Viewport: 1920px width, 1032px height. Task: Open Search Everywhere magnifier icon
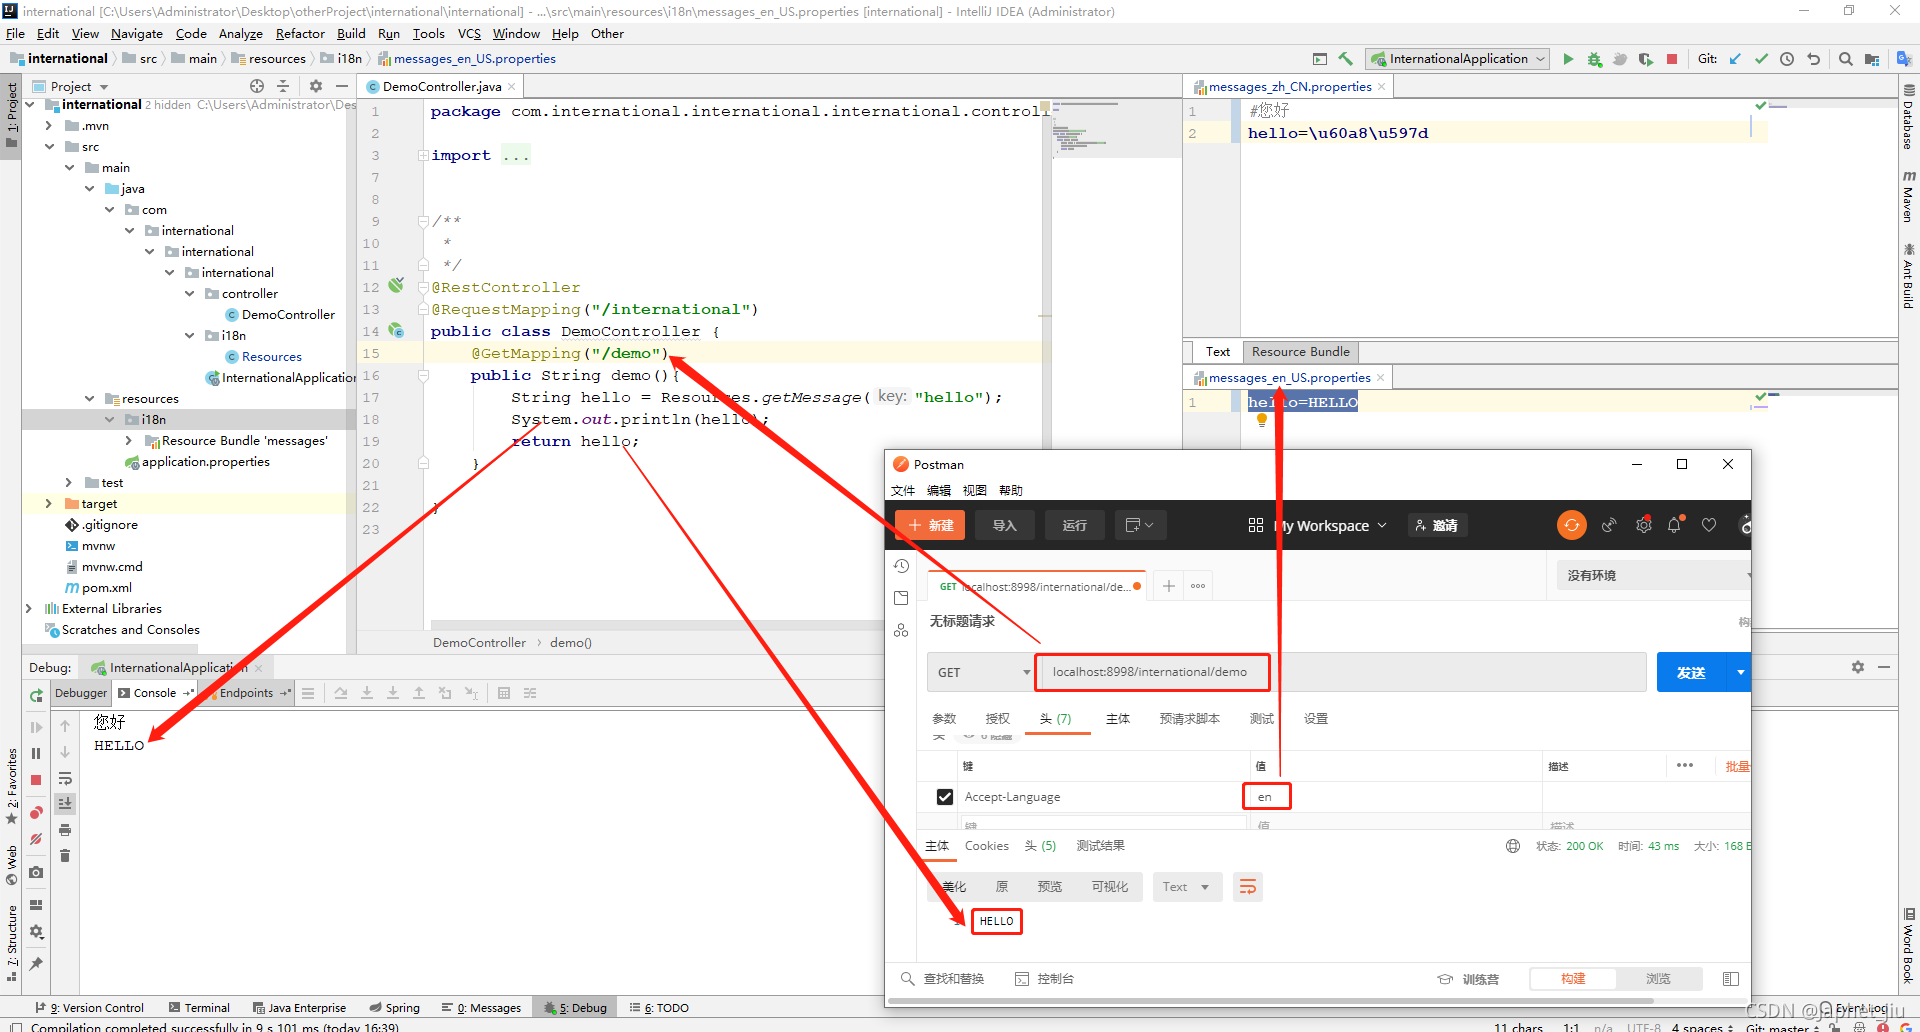tap(1846, 59)
